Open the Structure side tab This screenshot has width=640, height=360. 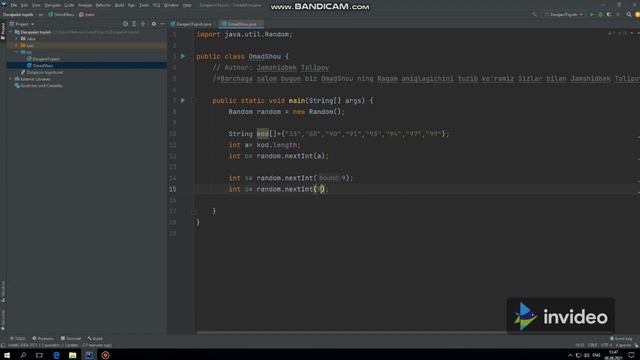[3, 291]
